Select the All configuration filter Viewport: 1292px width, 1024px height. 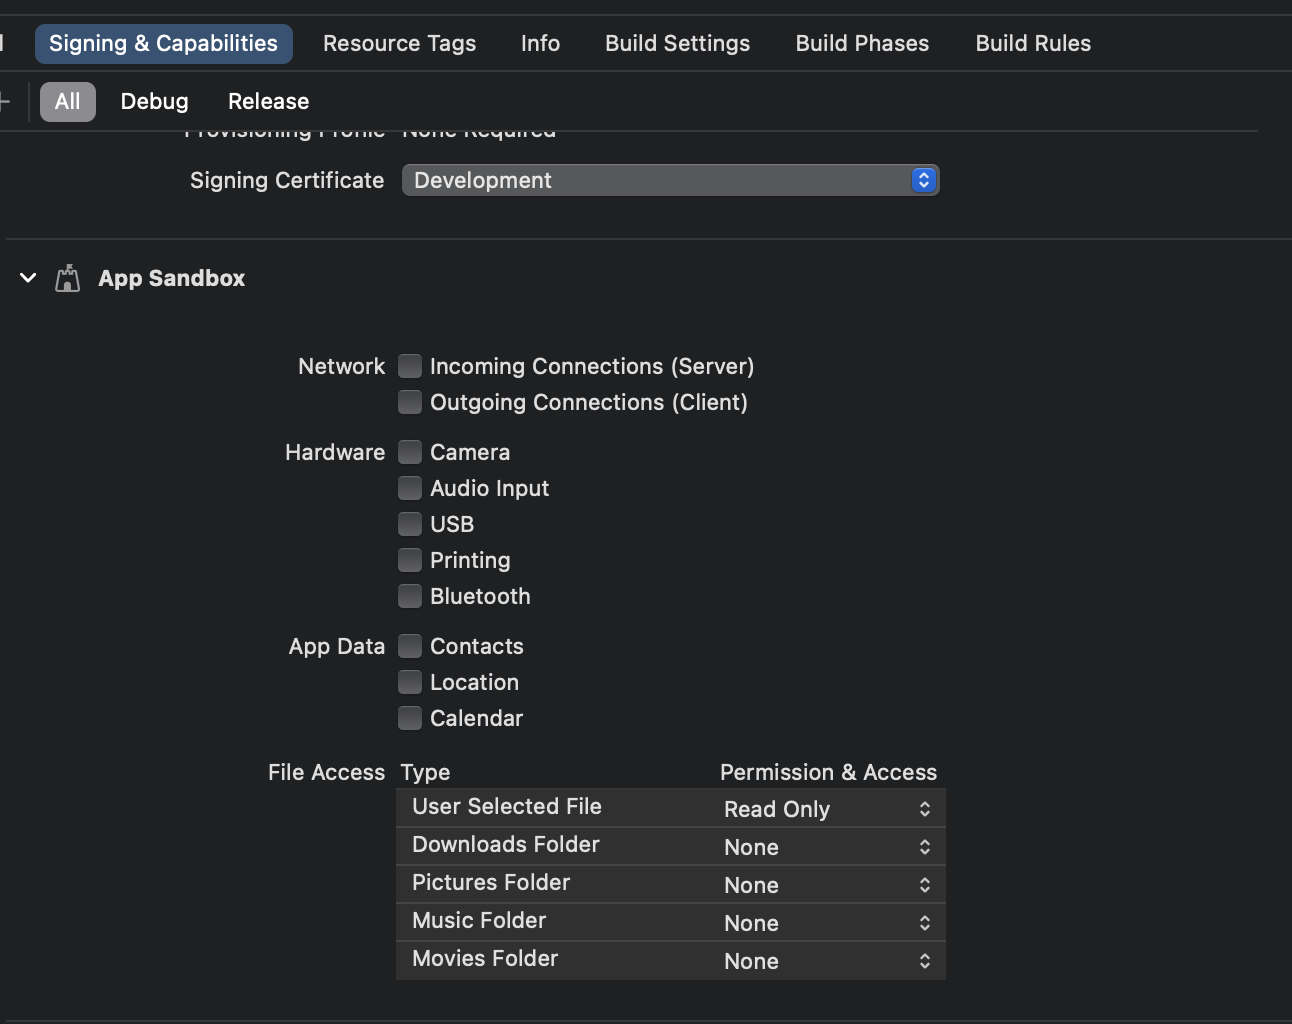(68, 102)
